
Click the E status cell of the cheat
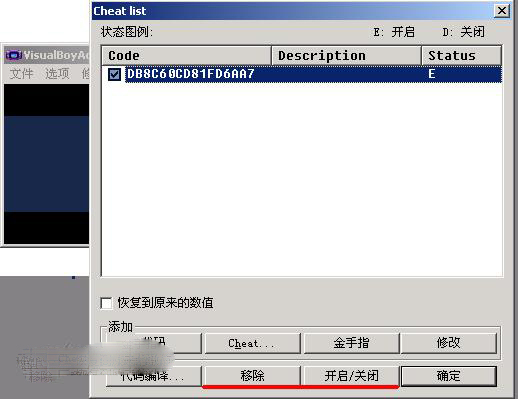(x=432, y=74)
